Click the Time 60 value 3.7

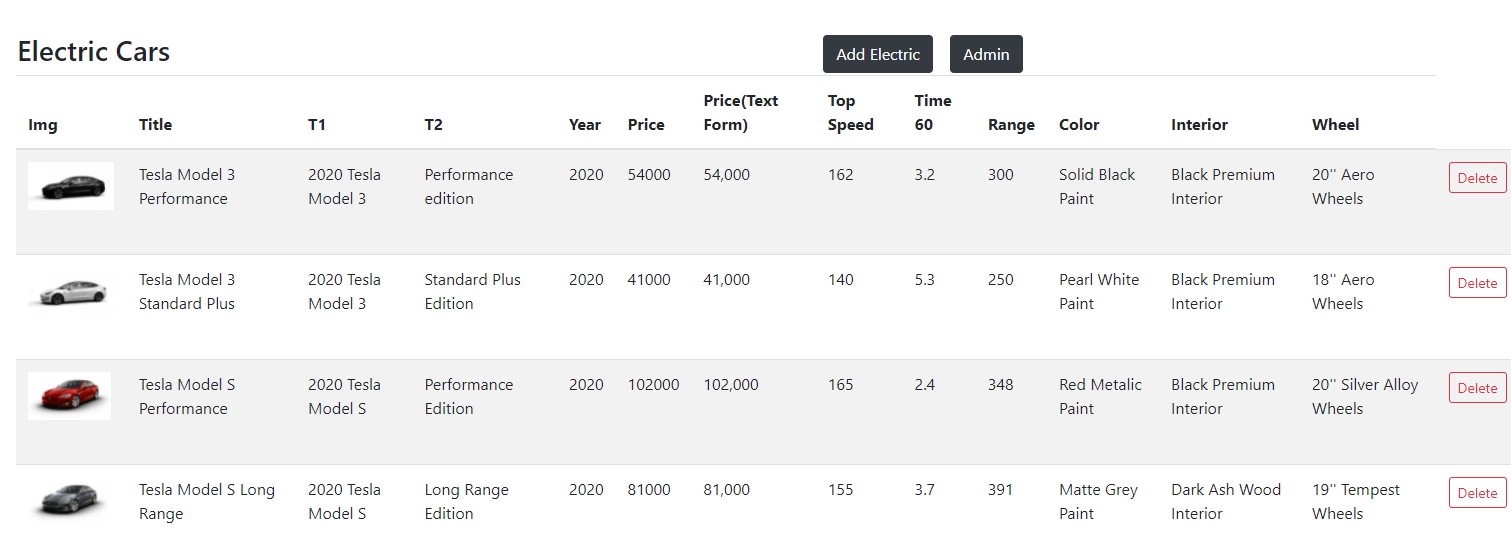pyautogui.click(x=925, y=489)
